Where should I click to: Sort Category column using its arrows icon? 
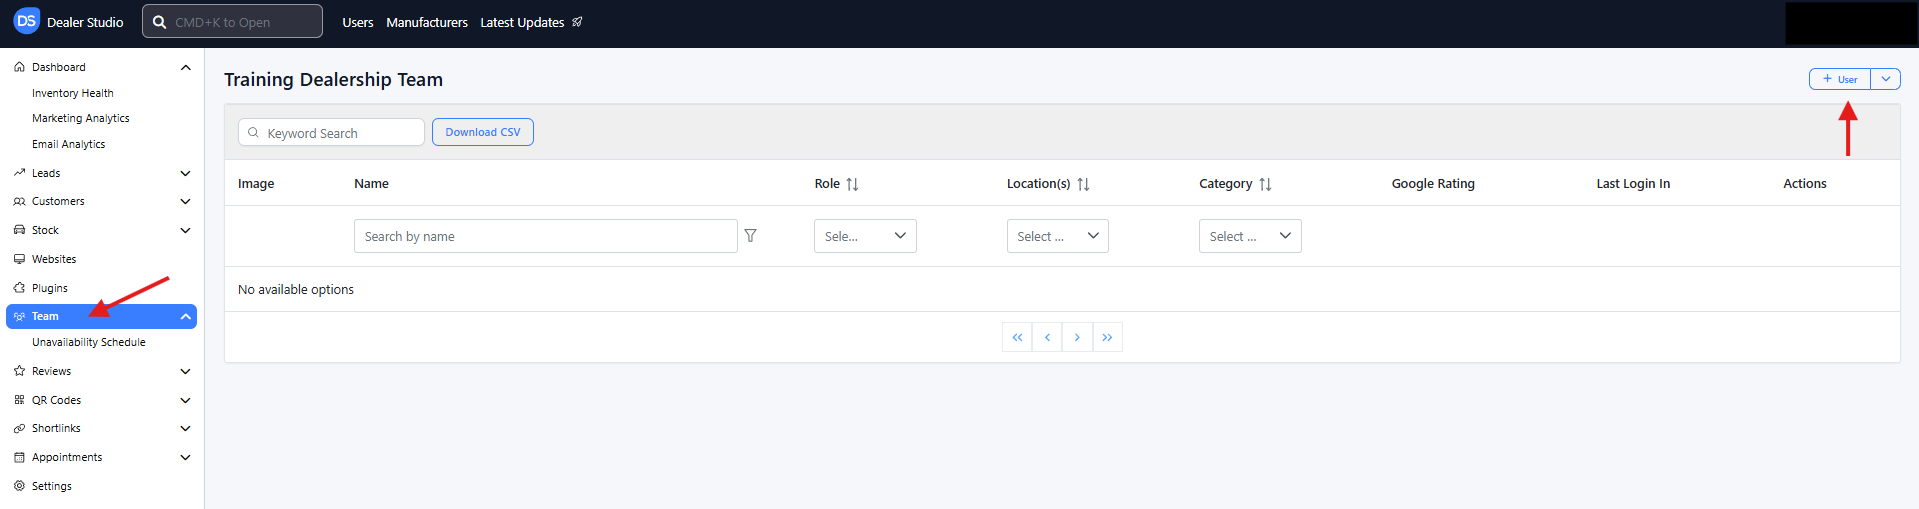point(1265,184)
